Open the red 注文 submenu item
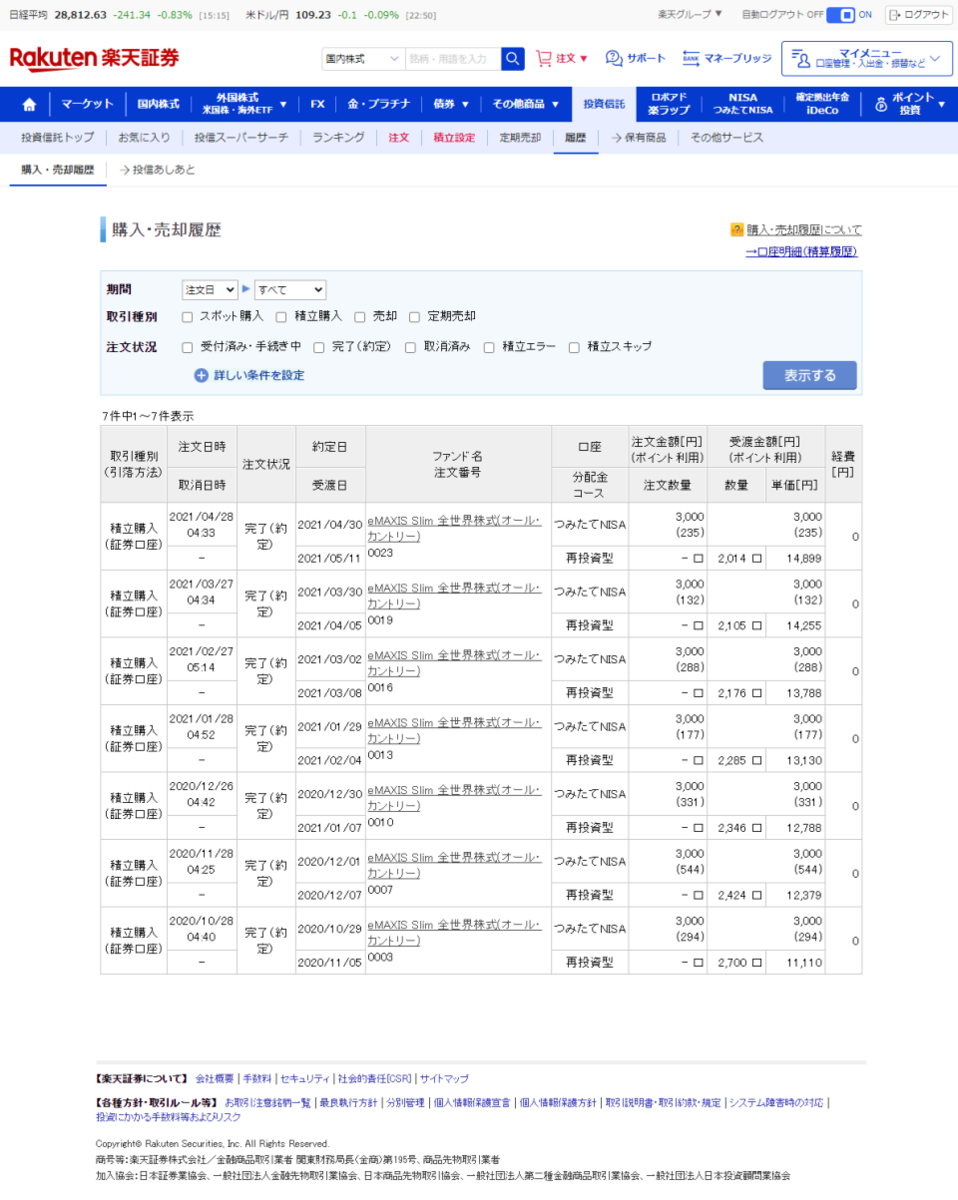Image resolution: width=958 pixels, height=1200 pixels. 399,138
